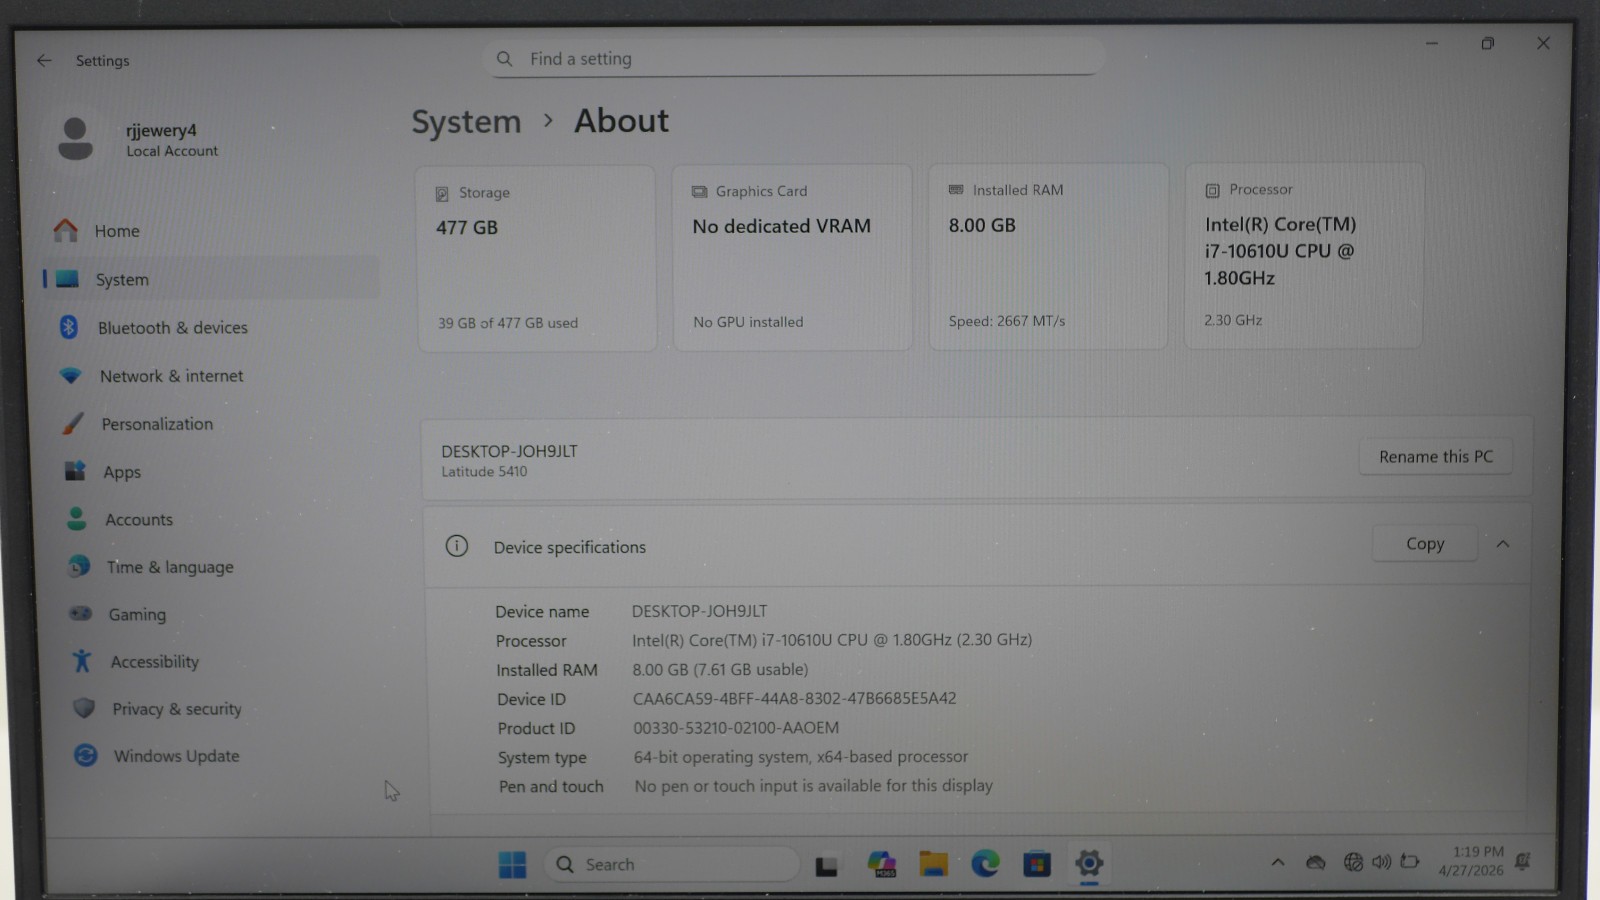Open the Storage 477 GB card

click(537, 259)
